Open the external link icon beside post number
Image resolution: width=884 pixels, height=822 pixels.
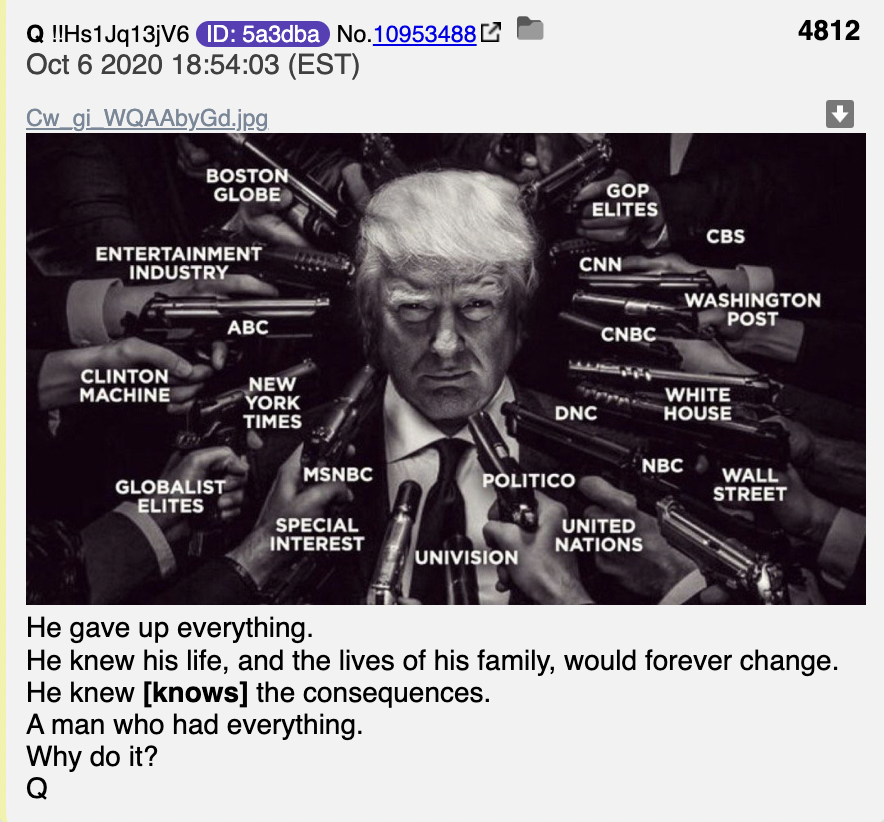490,33
